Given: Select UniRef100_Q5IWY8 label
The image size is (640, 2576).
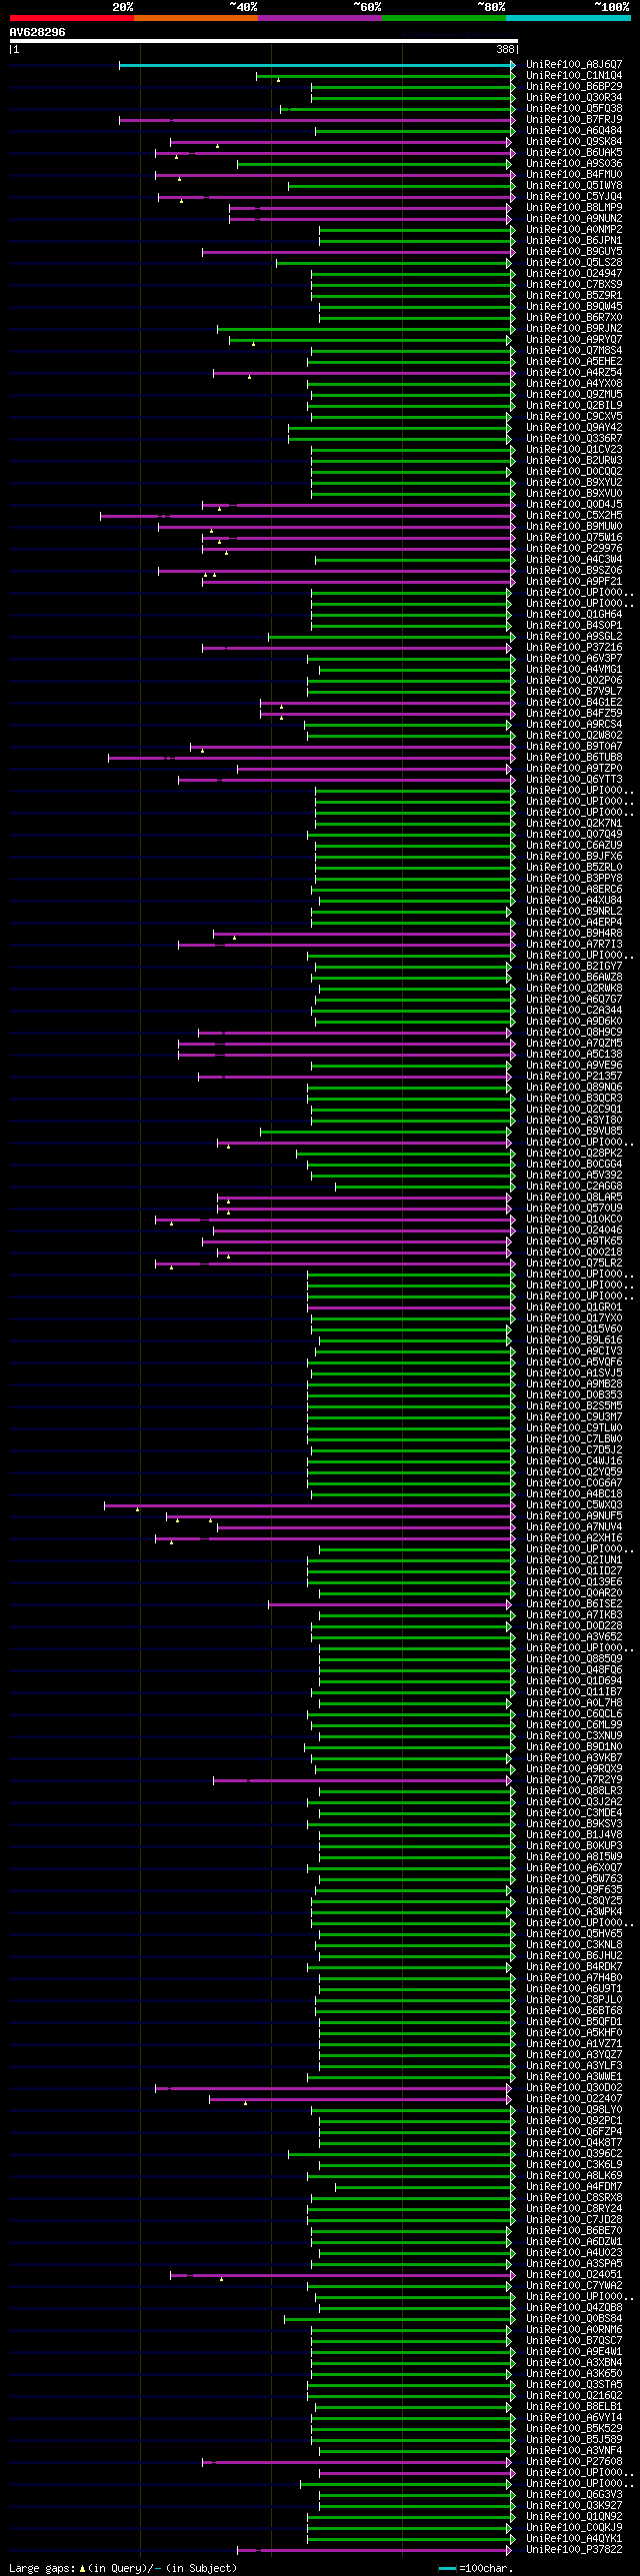Looking at the screenshot, I should click(x=574, y=185).
